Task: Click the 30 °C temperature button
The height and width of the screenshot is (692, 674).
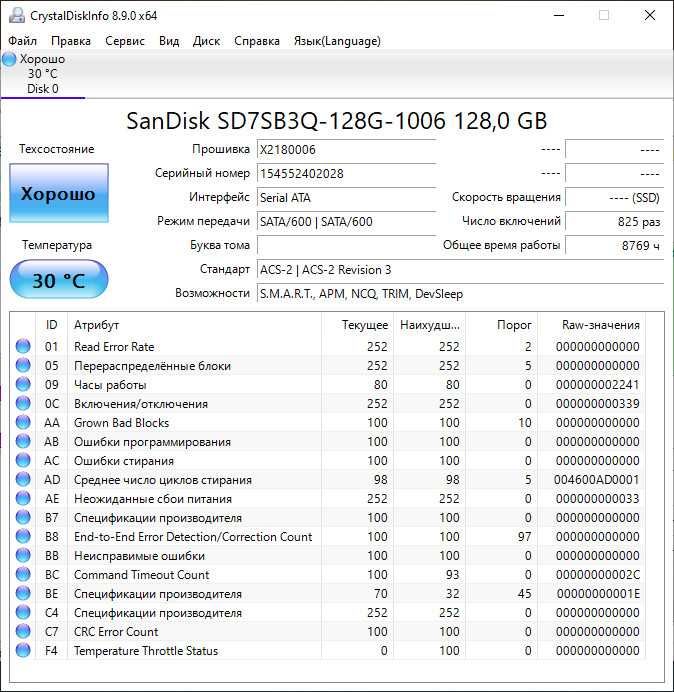Action: [59, 280]
